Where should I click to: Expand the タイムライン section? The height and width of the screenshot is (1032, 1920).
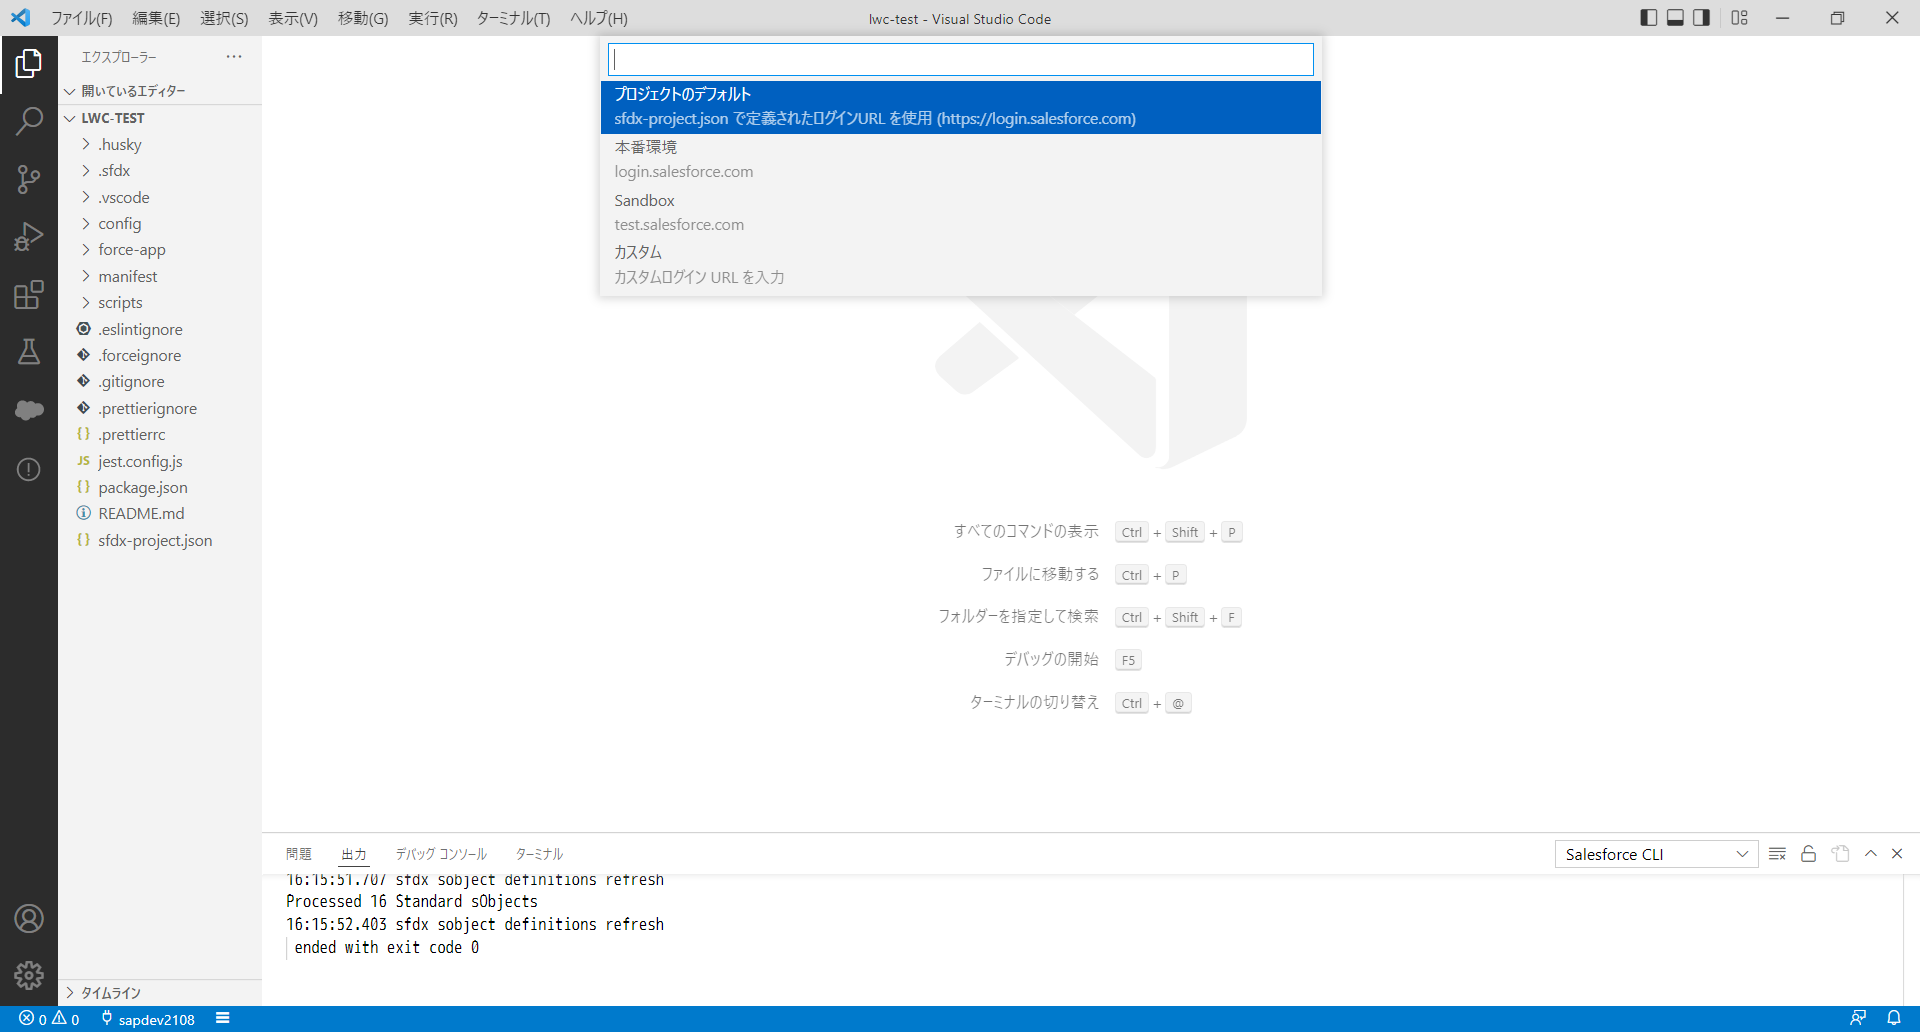tap(160, 993)
